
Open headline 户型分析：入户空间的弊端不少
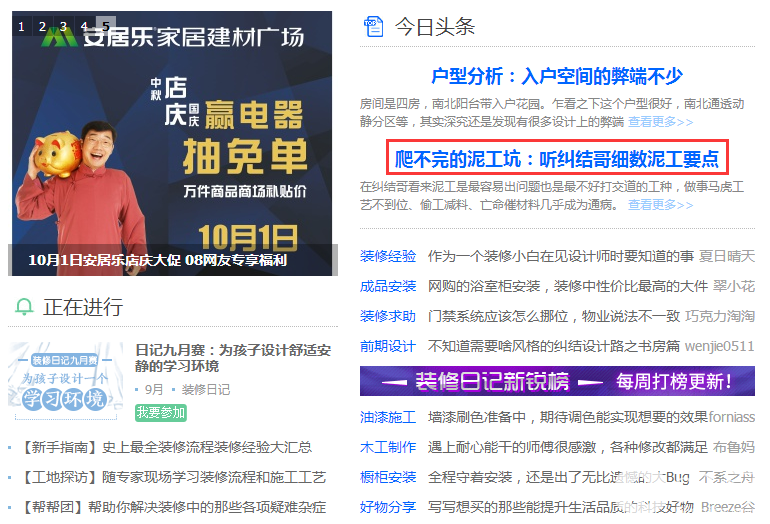coord(557,76)
